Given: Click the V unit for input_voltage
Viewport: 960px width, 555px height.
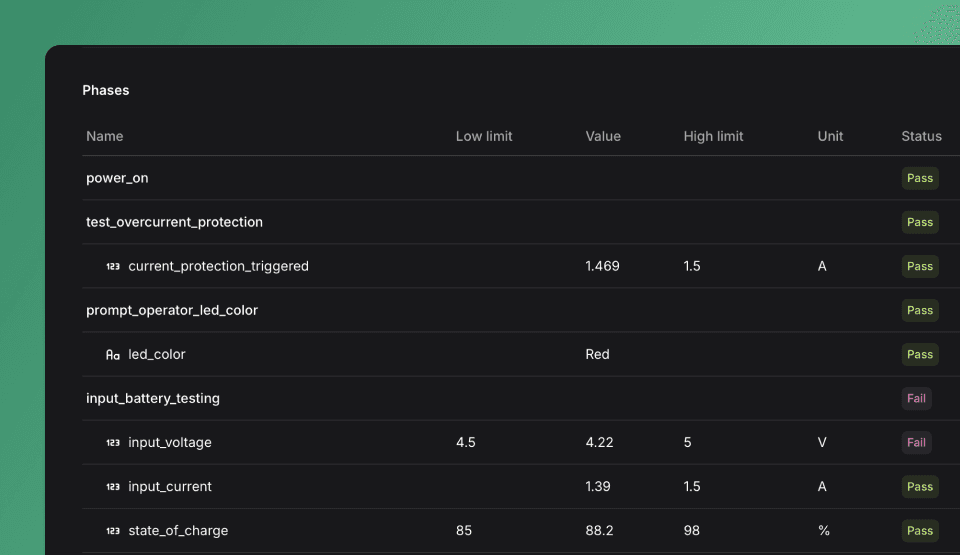Looking at the screenshot, I should pos(822,443).
